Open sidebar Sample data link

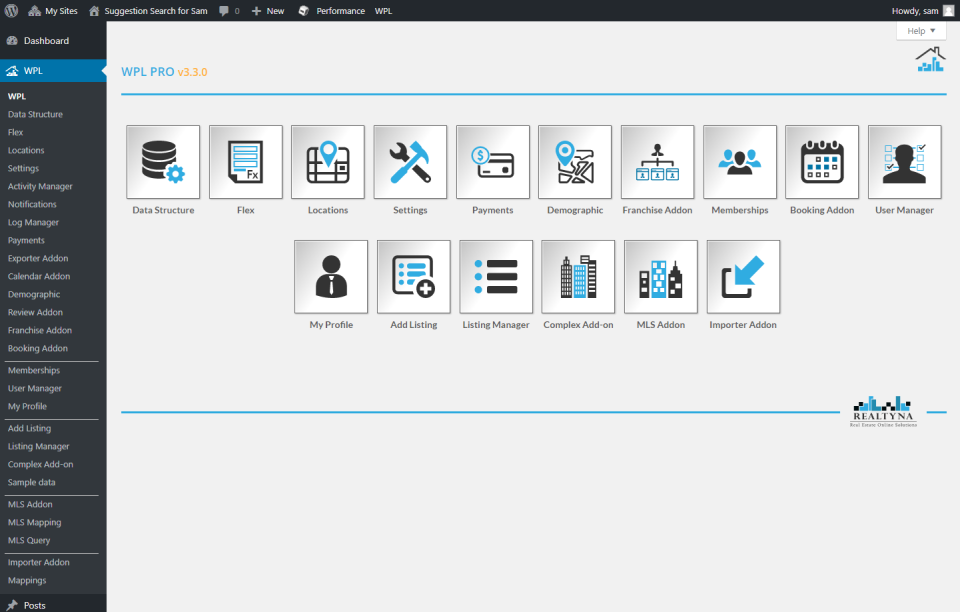(x=31, y=482)
